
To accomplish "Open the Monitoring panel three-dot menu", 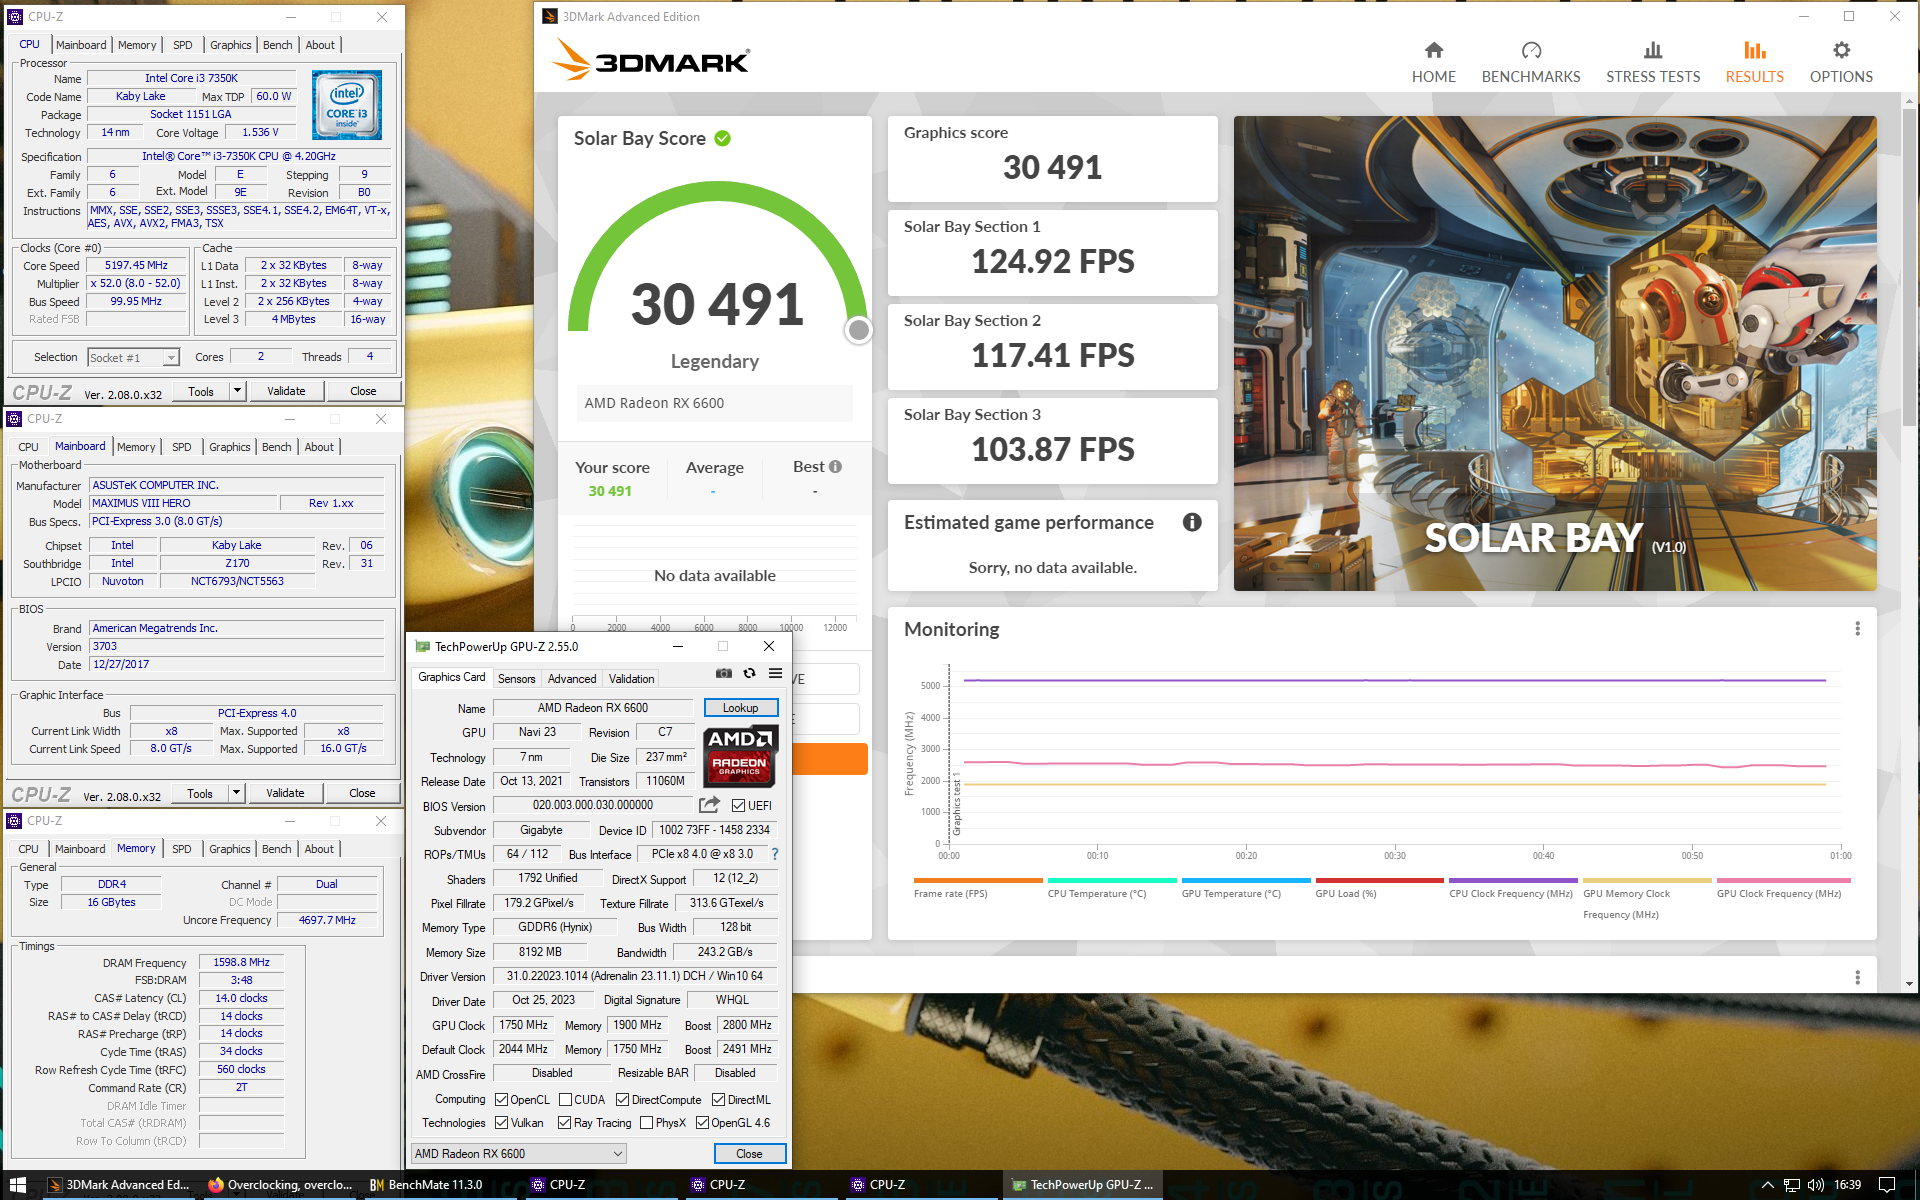I will [x=1857, y=629].
